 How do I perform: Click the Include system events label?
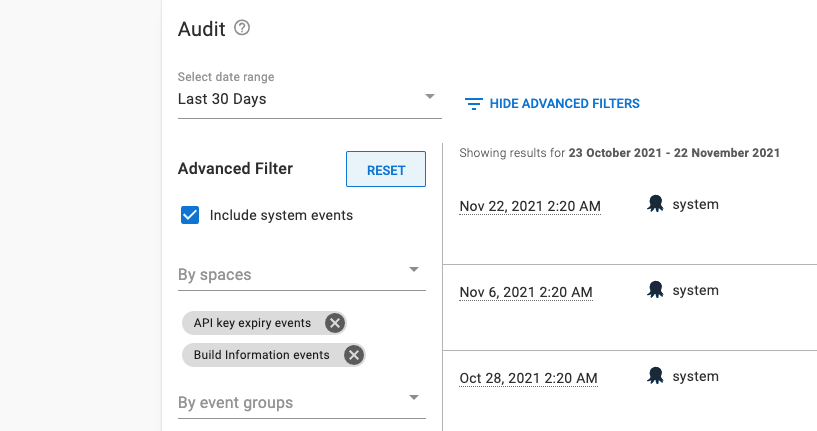[x=281, y=215]
